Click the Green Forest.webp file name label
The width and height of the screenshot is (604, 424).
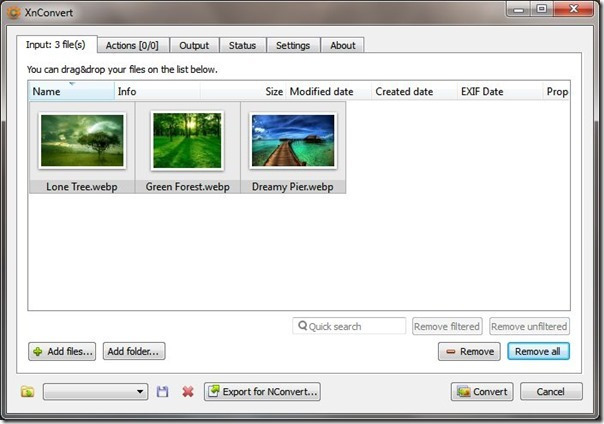[x=188, y=187]
